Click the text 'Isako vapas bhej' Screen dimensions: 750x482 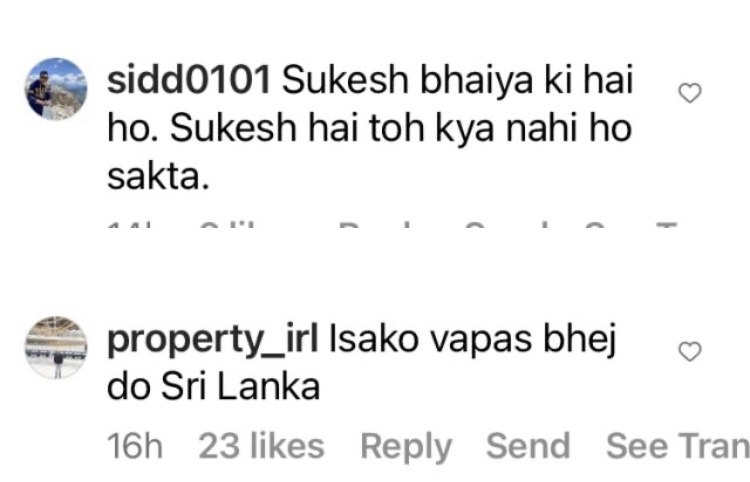[473, 340]
